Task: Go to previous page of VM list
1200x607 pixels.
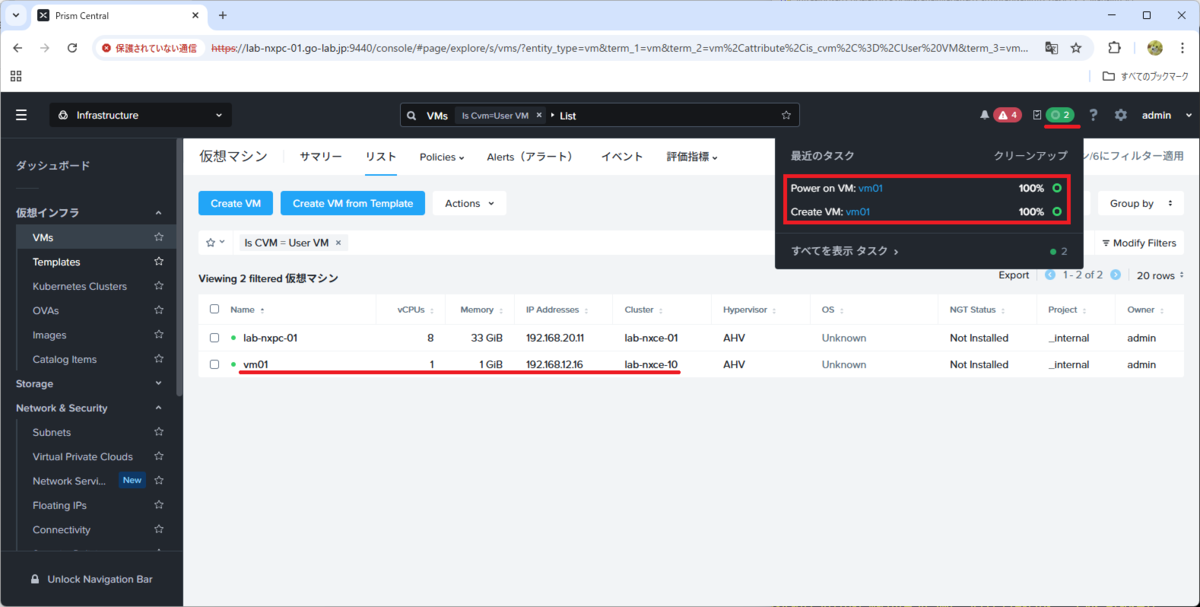Action: click(1050, 275)
